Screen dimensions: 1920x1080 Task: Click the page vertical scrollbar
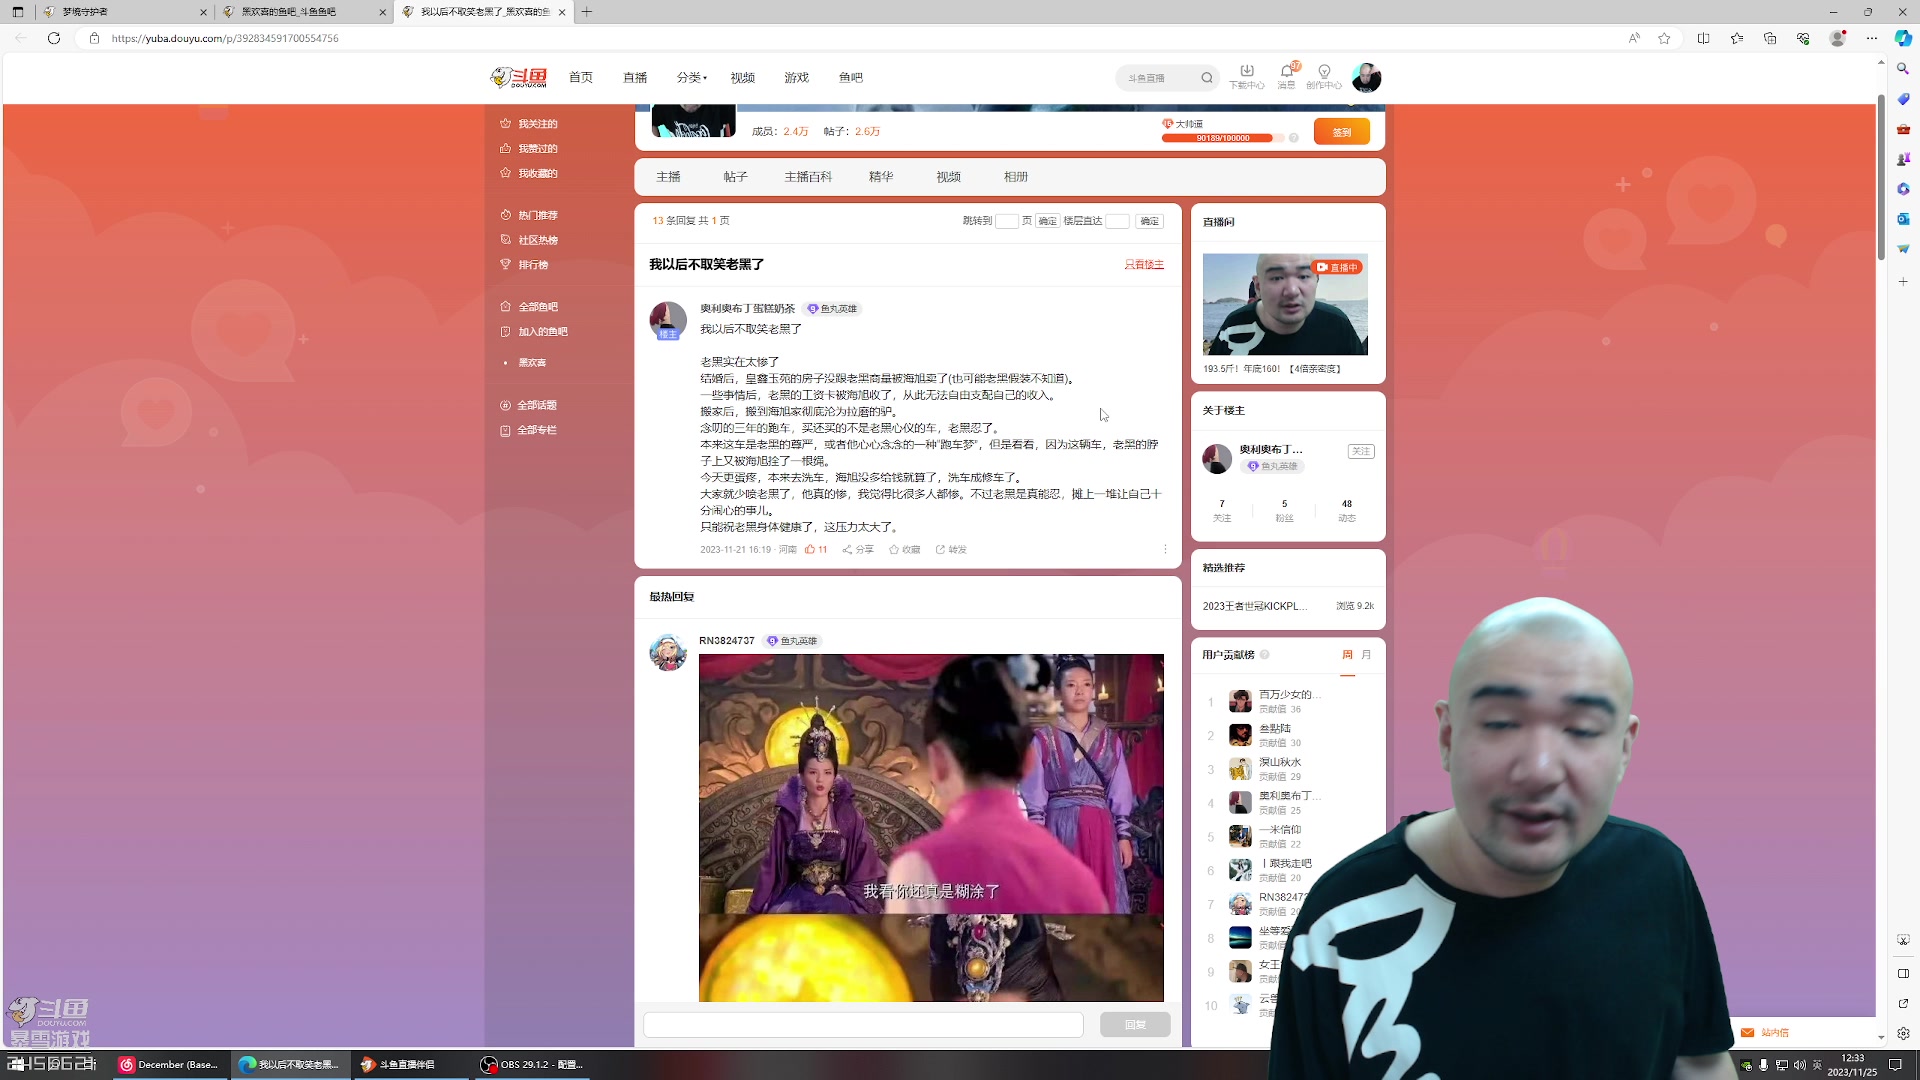[1881, 178]
